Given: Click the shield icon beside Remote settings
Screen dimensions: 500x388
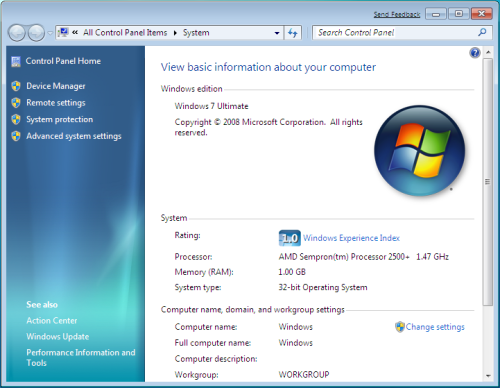Looking at the screenshot, I should click(16, 103).
